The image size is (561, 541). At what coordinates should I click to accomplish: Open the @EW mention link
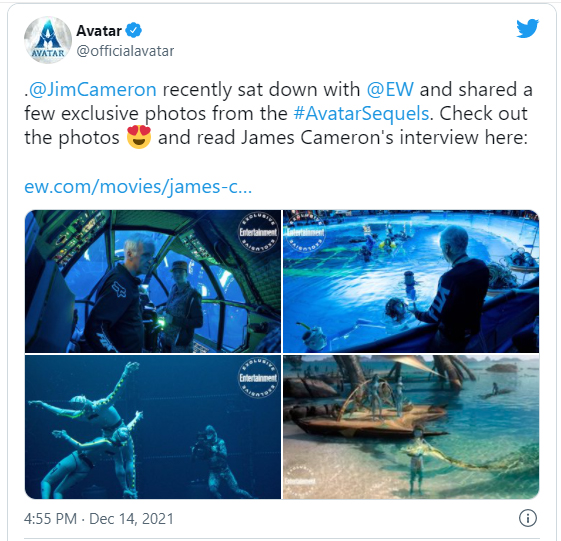click(x=390, y=89)
